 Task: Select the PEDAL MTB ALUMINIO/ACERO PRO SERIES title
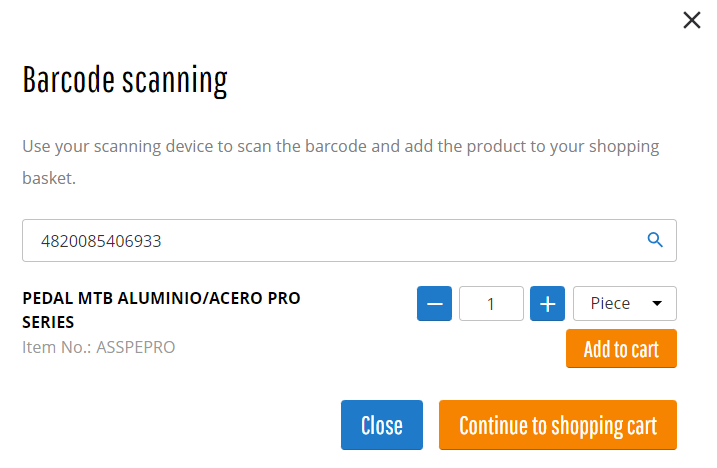(x=161, y=310)
